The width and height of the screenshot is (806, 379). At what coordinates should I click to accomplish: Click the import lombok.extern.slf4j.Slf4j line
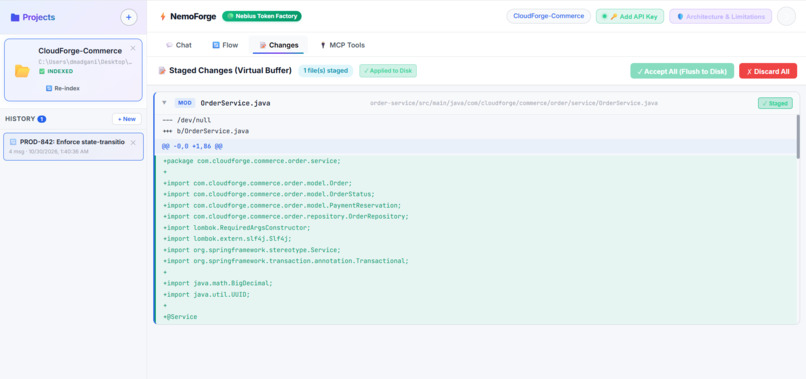[x=227, y=239]
